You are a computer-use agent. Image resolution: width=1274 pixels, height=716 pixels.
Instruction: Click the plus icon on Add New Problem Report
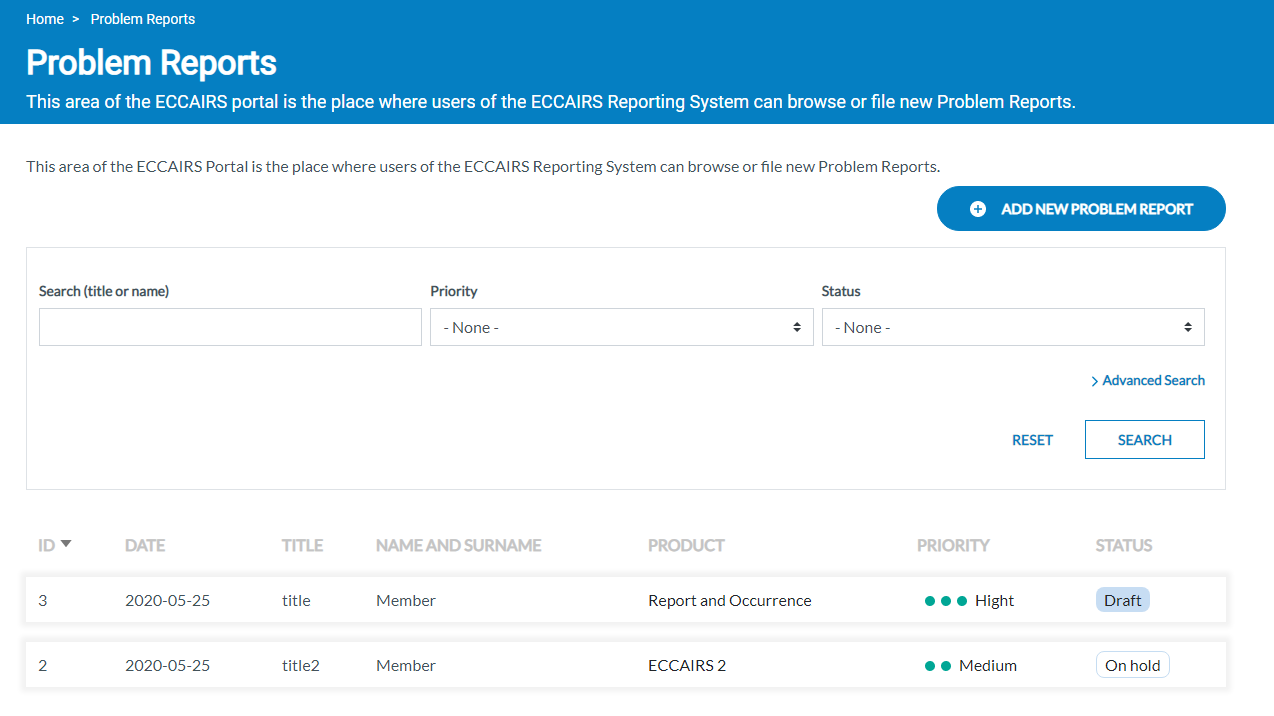click(x=978, y=209)
